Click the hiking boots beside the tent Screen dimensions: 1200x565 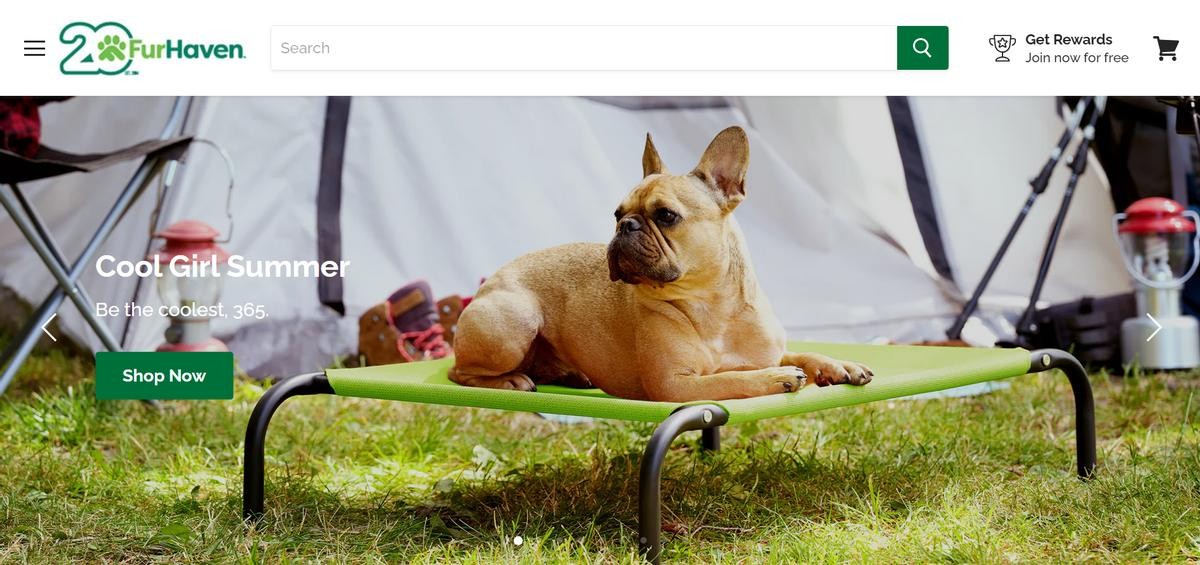pos(412,325)
